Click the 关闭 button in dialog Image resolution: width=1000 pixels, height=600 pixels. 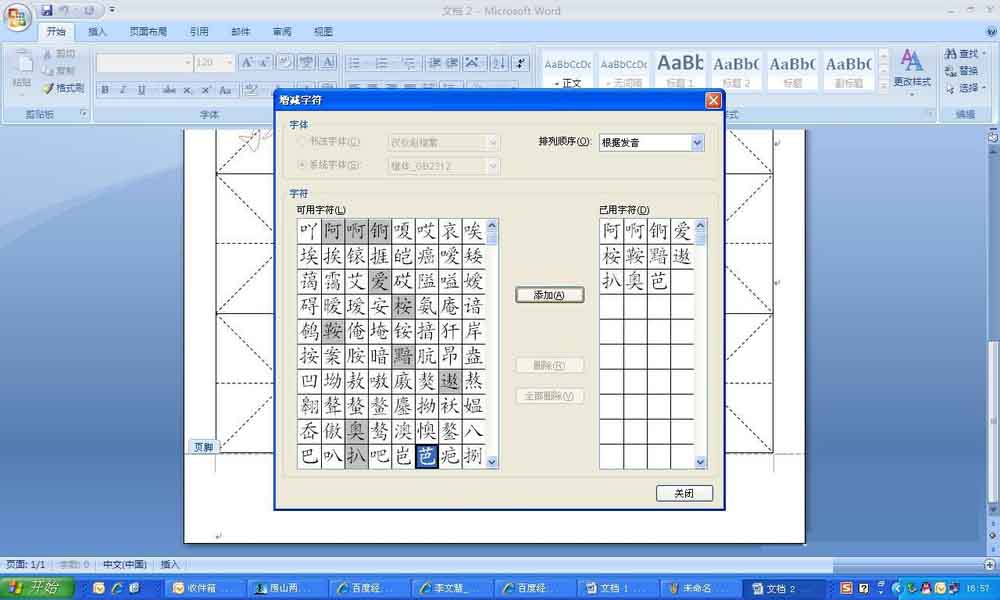[684, 494]
